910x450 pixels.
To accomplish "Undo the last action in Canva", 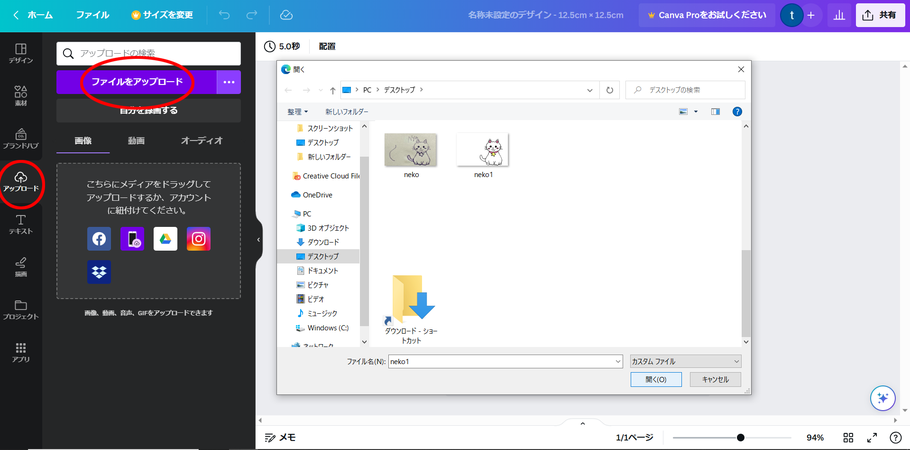I will click(225, 15).
